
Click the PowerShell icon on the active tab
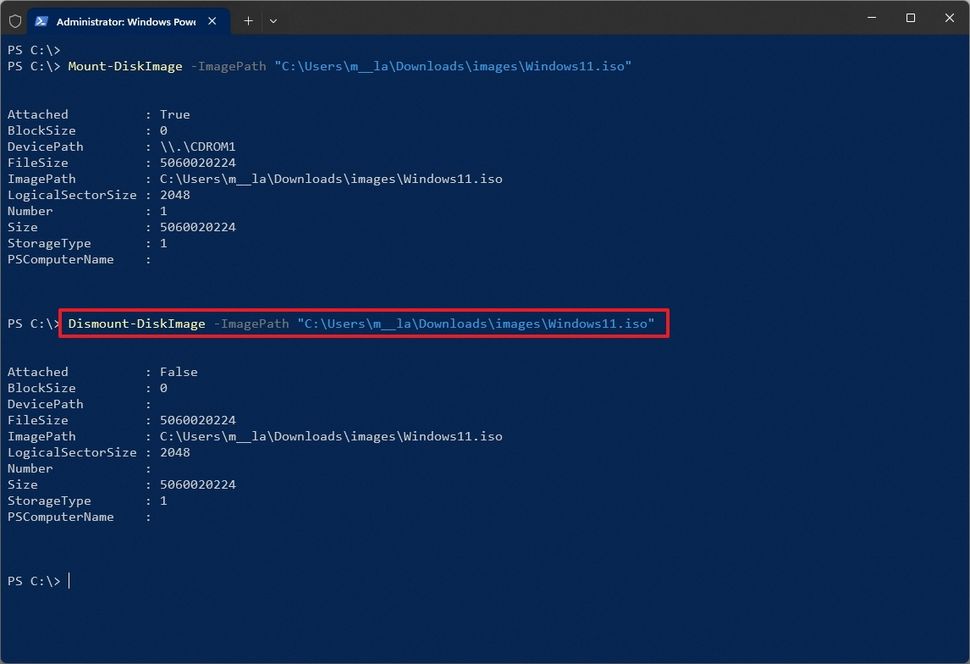click(40, 20)
